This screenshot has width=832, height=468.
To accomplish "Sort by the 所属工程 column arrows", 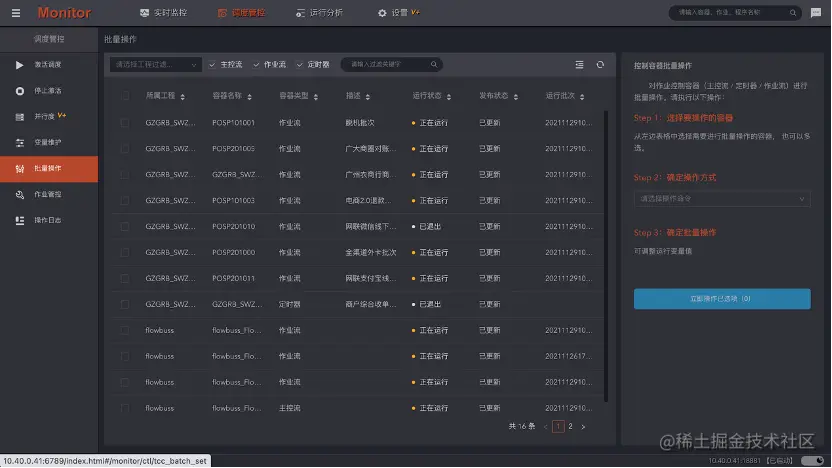I will [183, 97].
